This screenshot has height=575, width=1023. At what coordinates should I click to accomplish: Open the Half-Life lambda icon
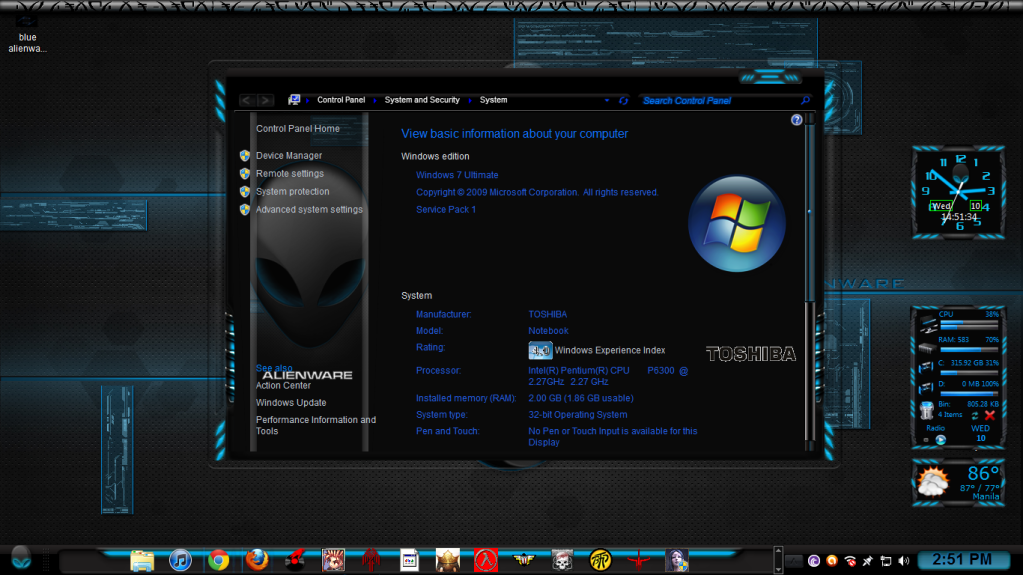click(x=485, y=561)
